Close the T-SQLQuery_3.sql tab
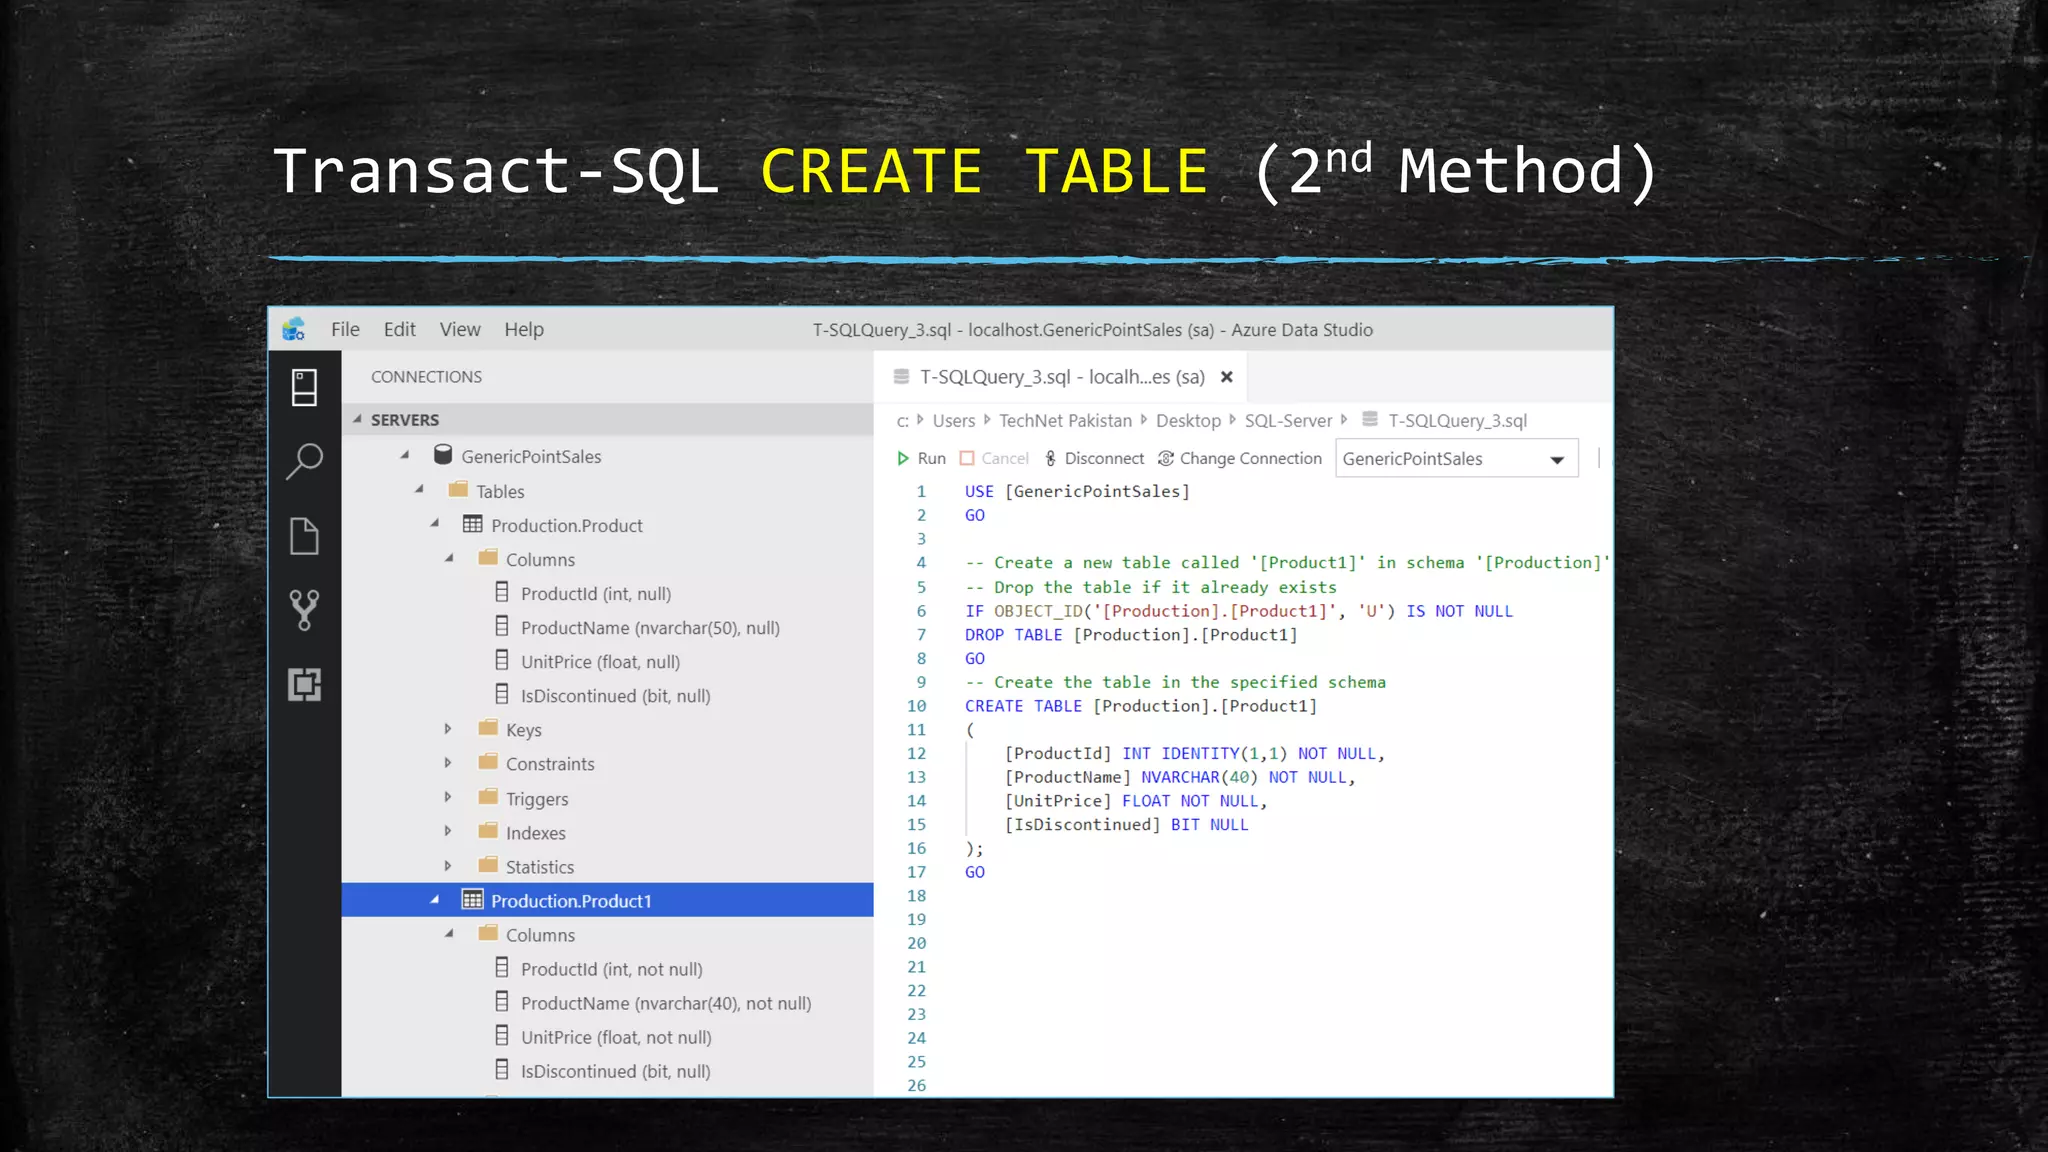This screenshot has height=1152, width=2048. [1227, 377]
